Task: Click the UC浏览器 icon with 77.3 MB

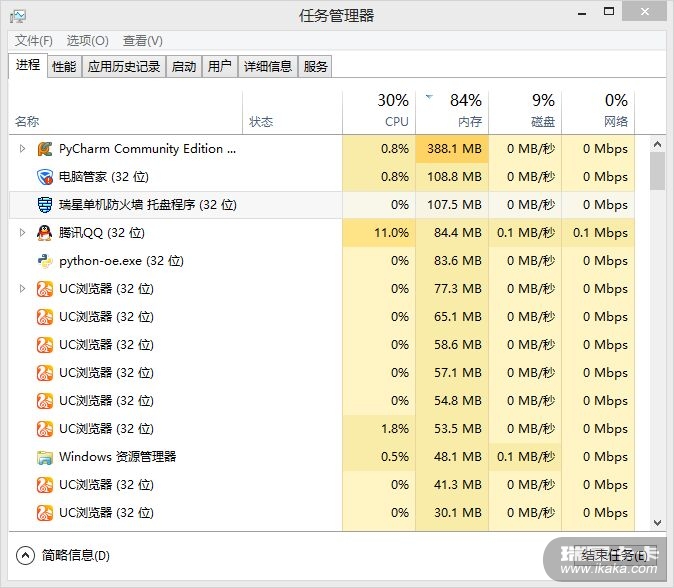Action: [45, 289]
